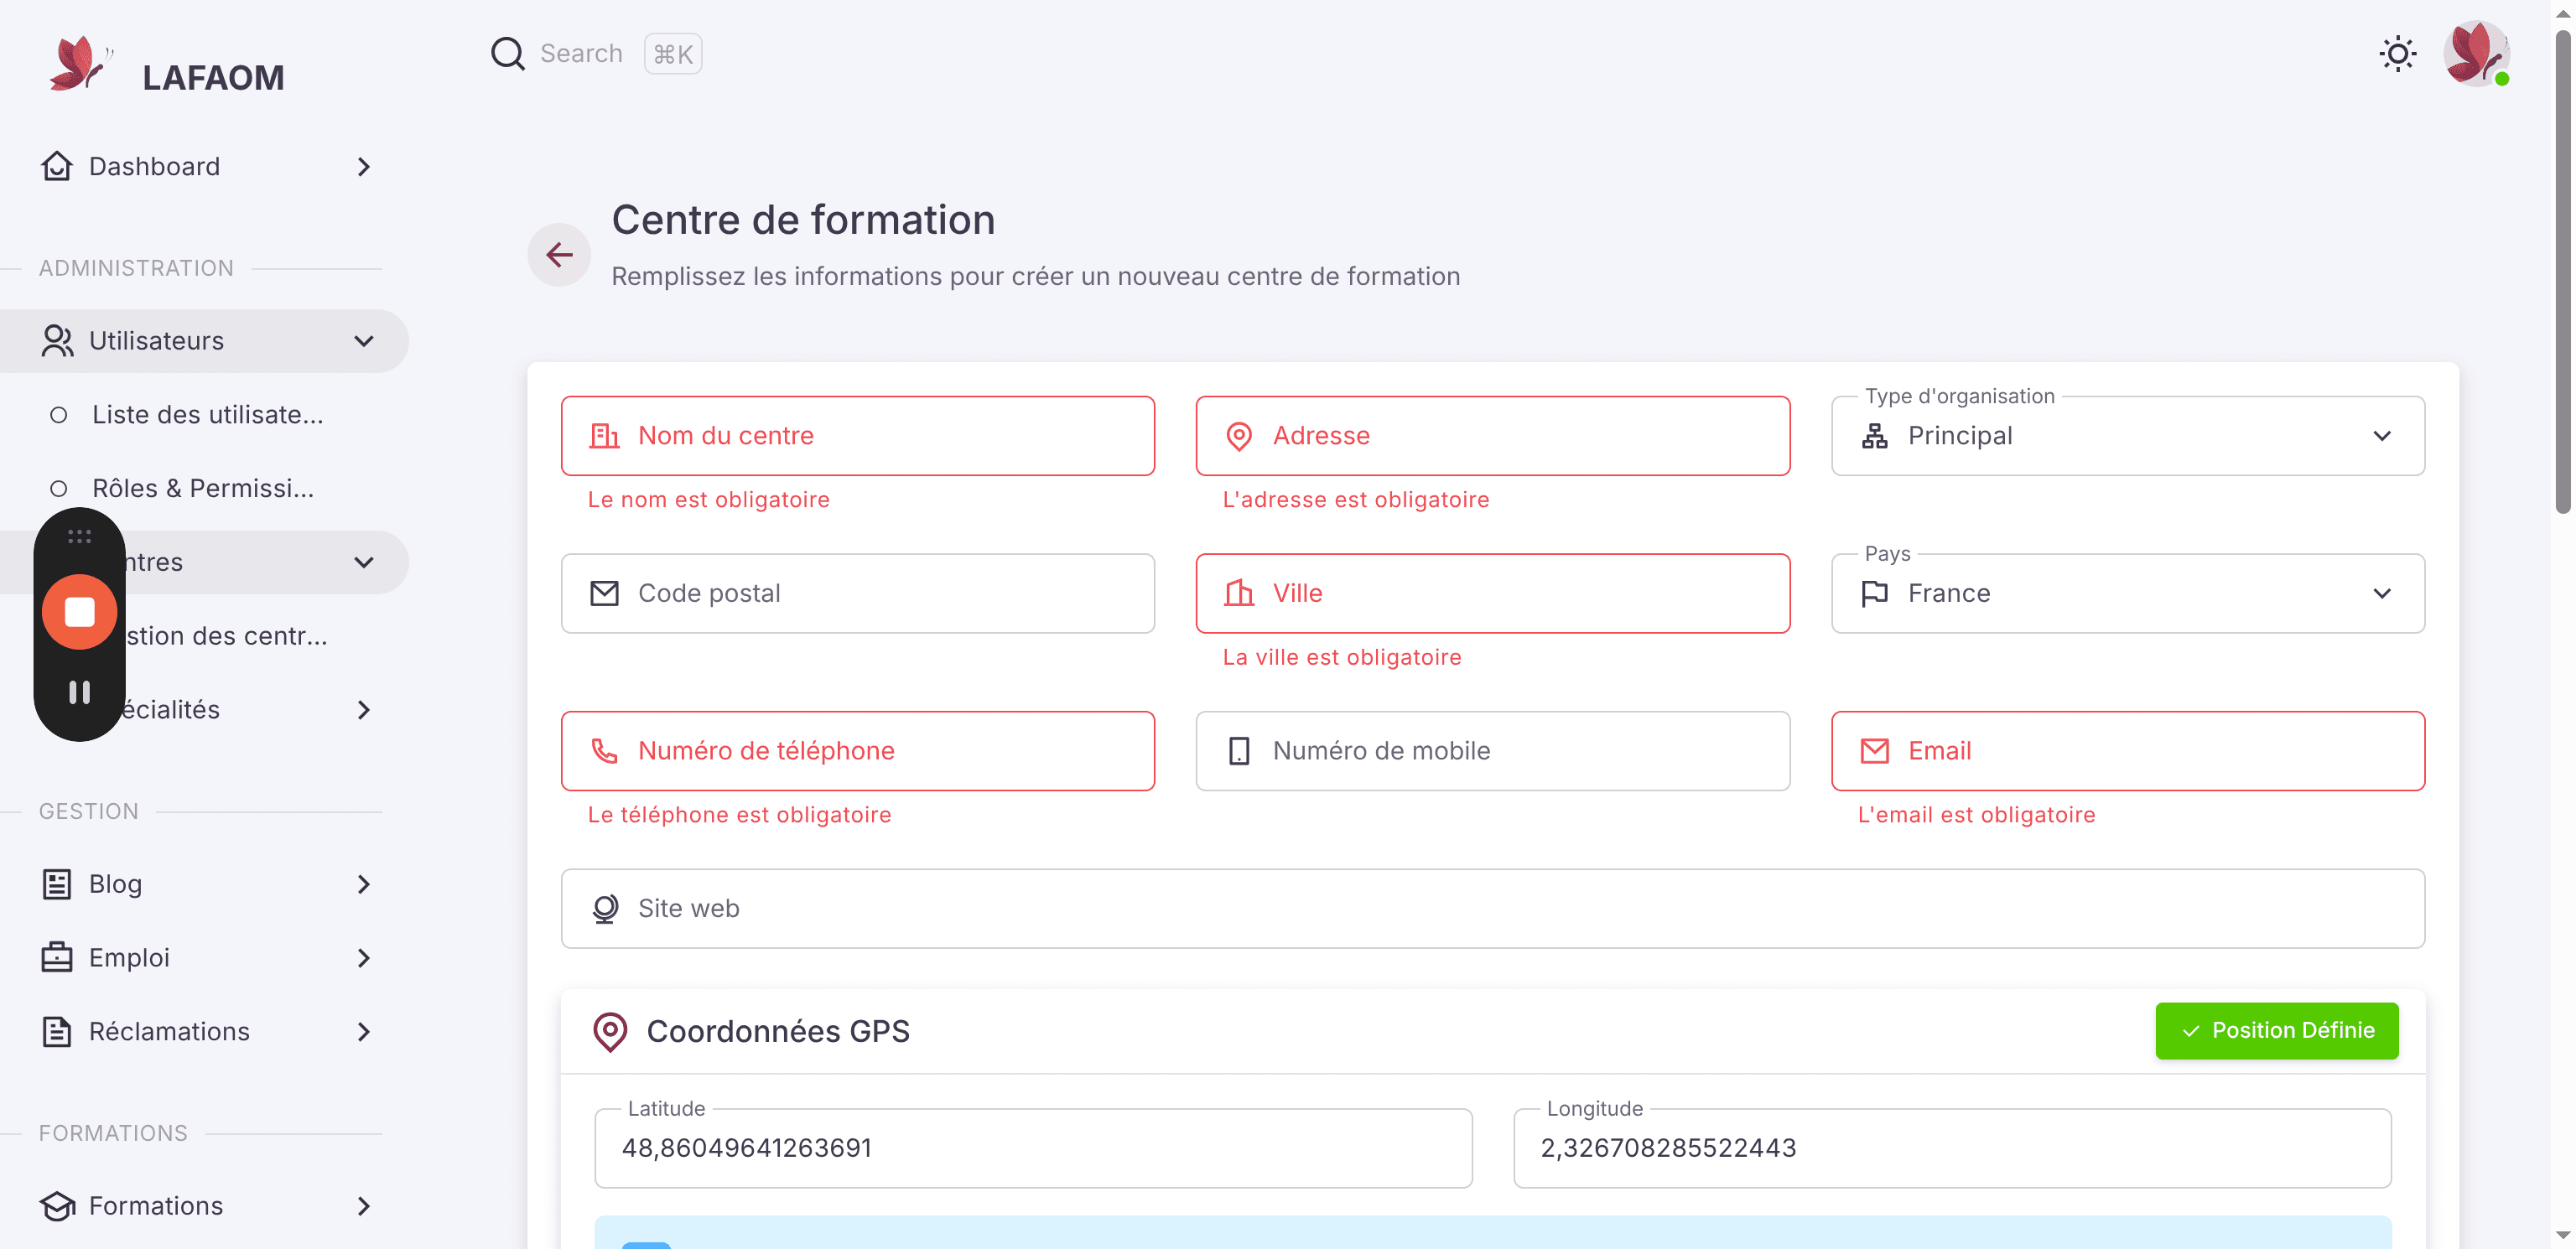Focus the Adresse input field
The image size is (2576, 1249).
coord(1493,436)
